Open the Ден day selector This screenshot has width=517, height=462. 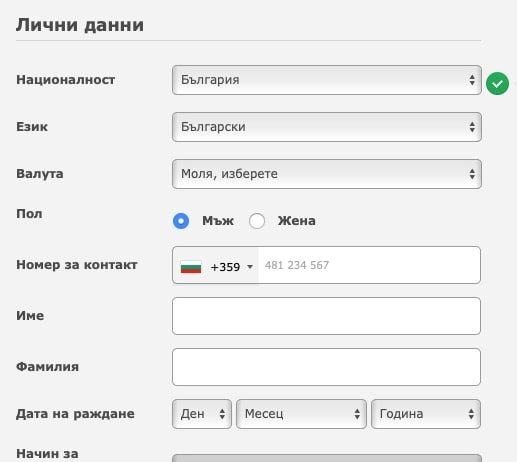(202, 414)
